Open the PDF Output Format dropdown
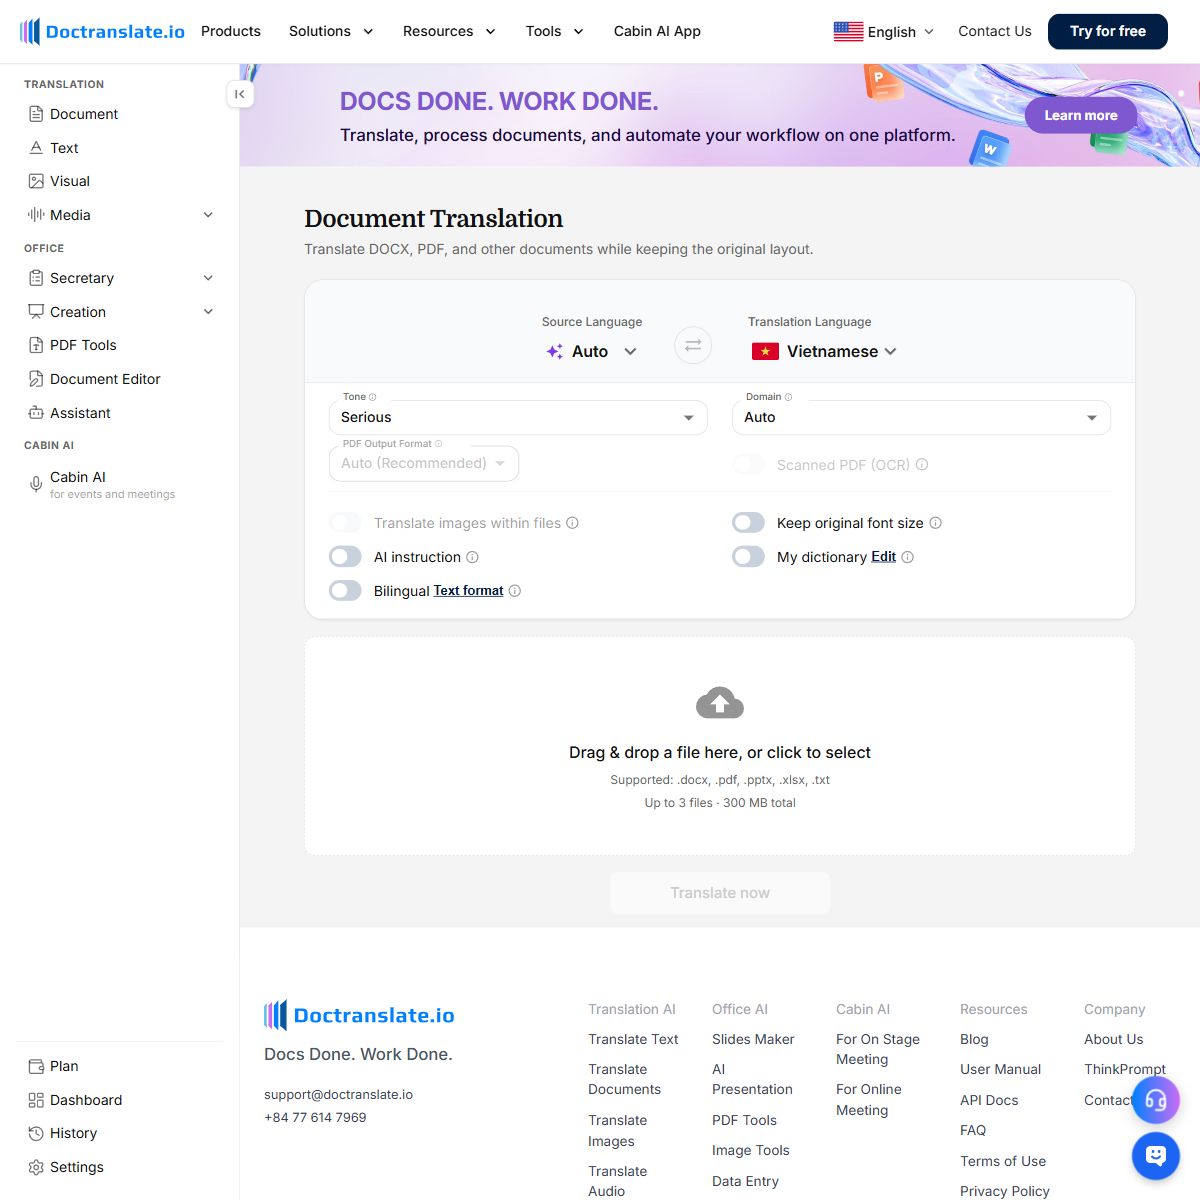The height and width of the screenshot is (1200, 1200). (x=424, y=463)
